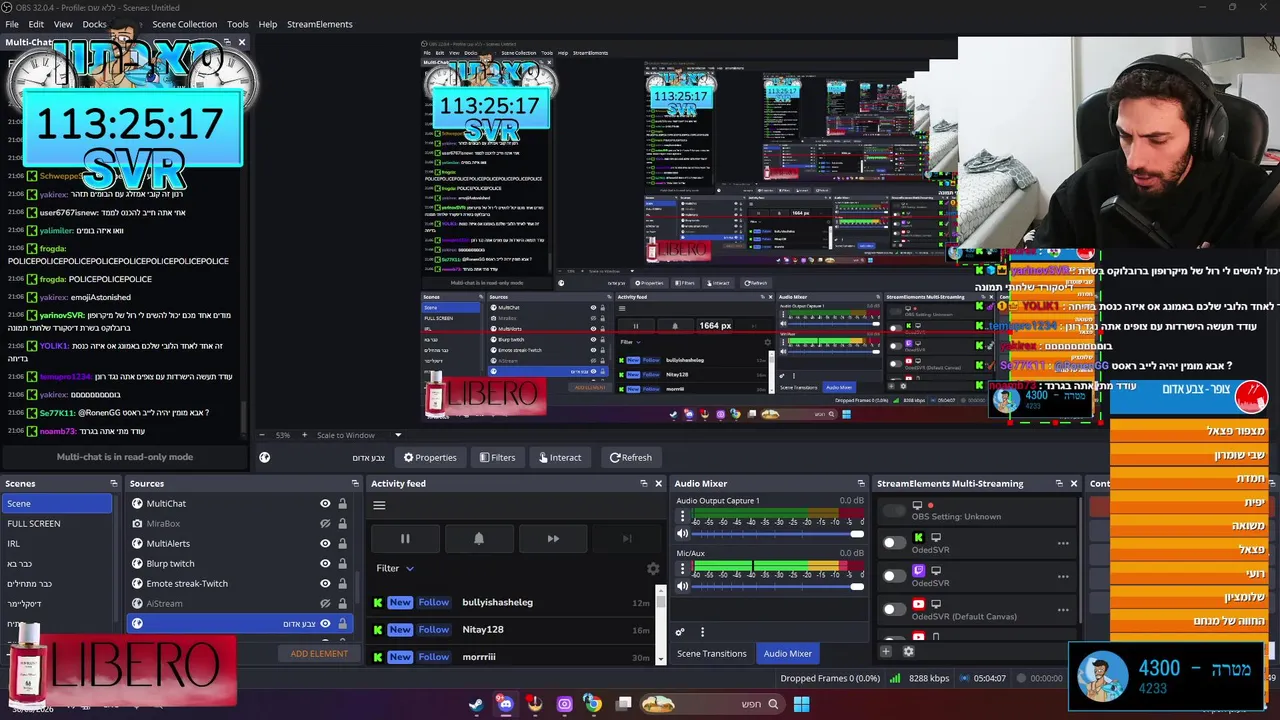The image size is (1280, 720).
Task: Open the Tools menu
Action: tap(238, 24)
